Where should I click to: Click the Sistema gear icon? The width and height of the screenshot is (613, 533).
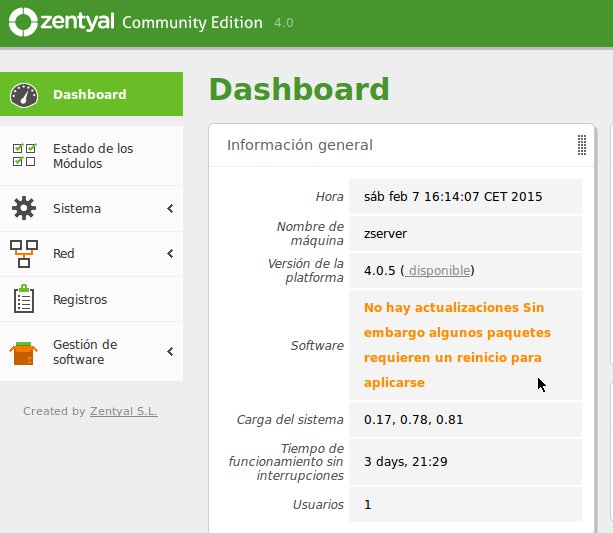click(x=24, y=208)
